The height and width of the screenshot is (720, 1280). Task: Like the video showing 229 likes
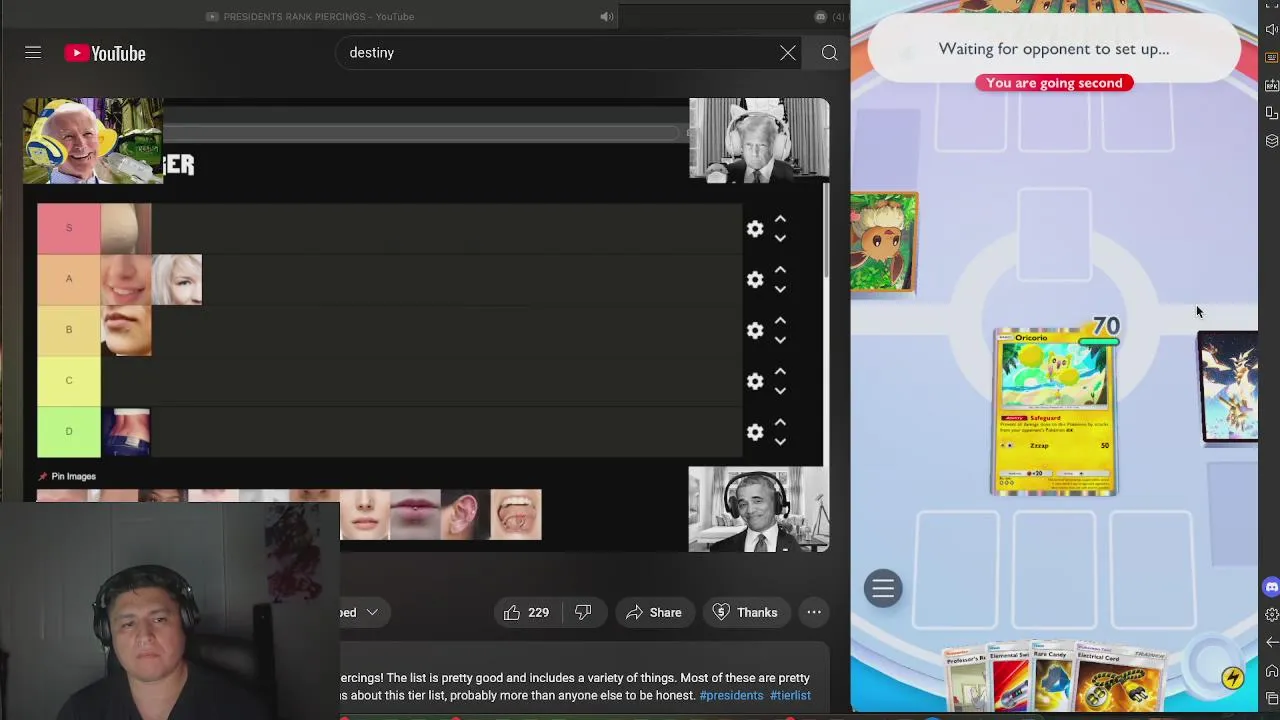pos(527,612)
